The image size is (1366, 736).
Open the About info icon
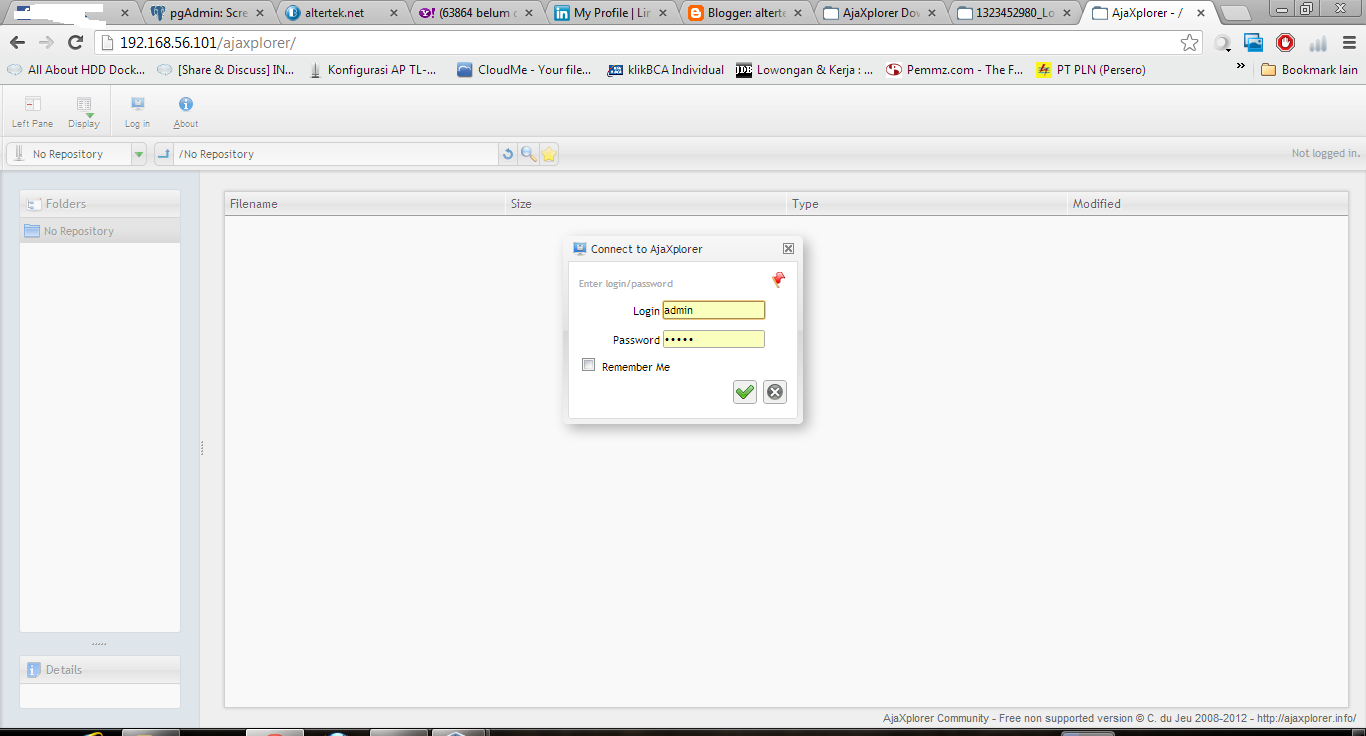click(x=186, y=112)
